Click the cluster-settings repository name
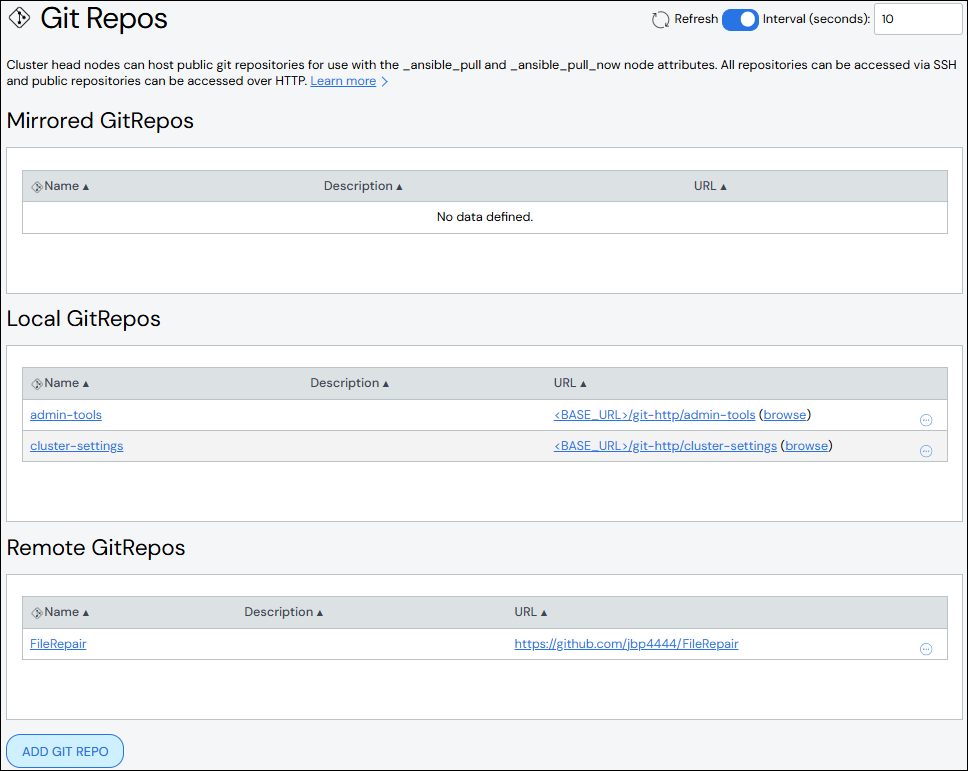The image size is (968, 771). click(x=76, y=446)
